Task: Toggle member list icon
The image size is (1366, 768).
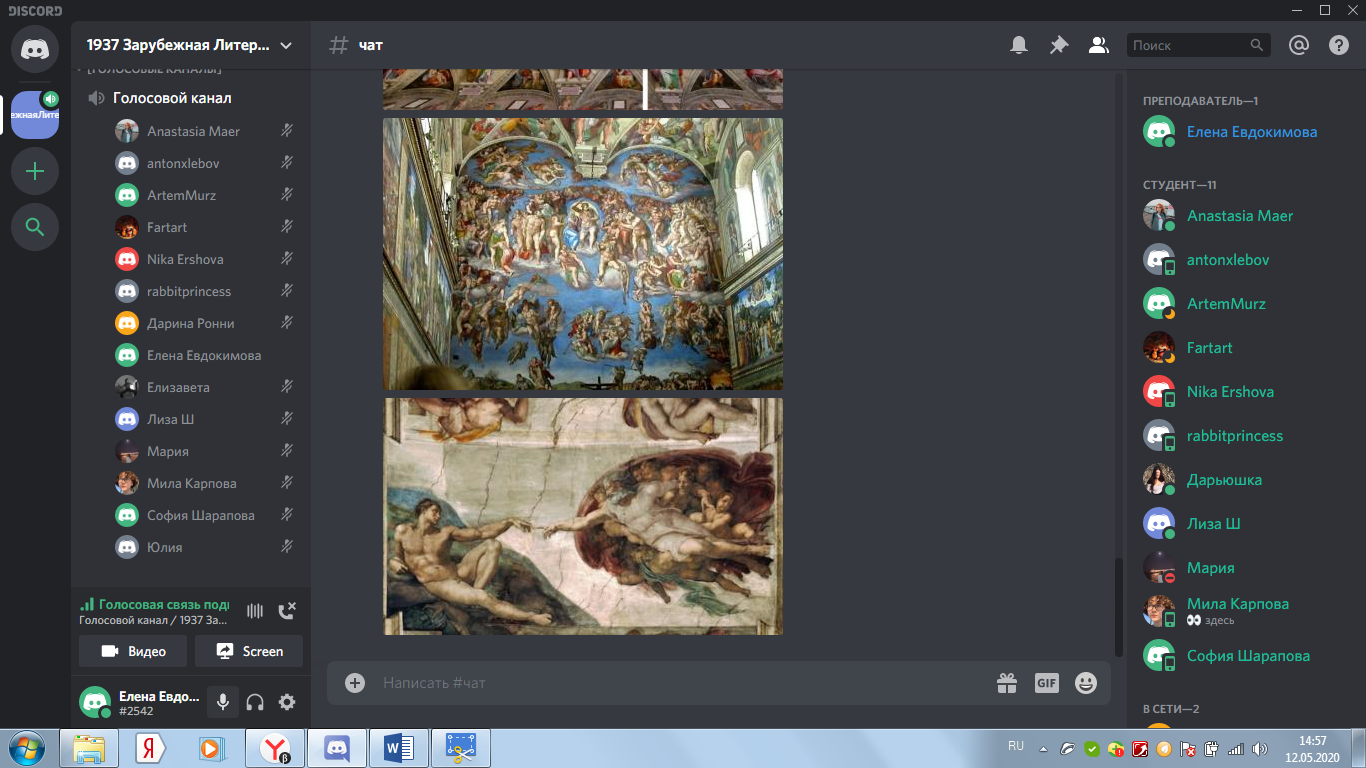Action: [x=1098, y=45]
